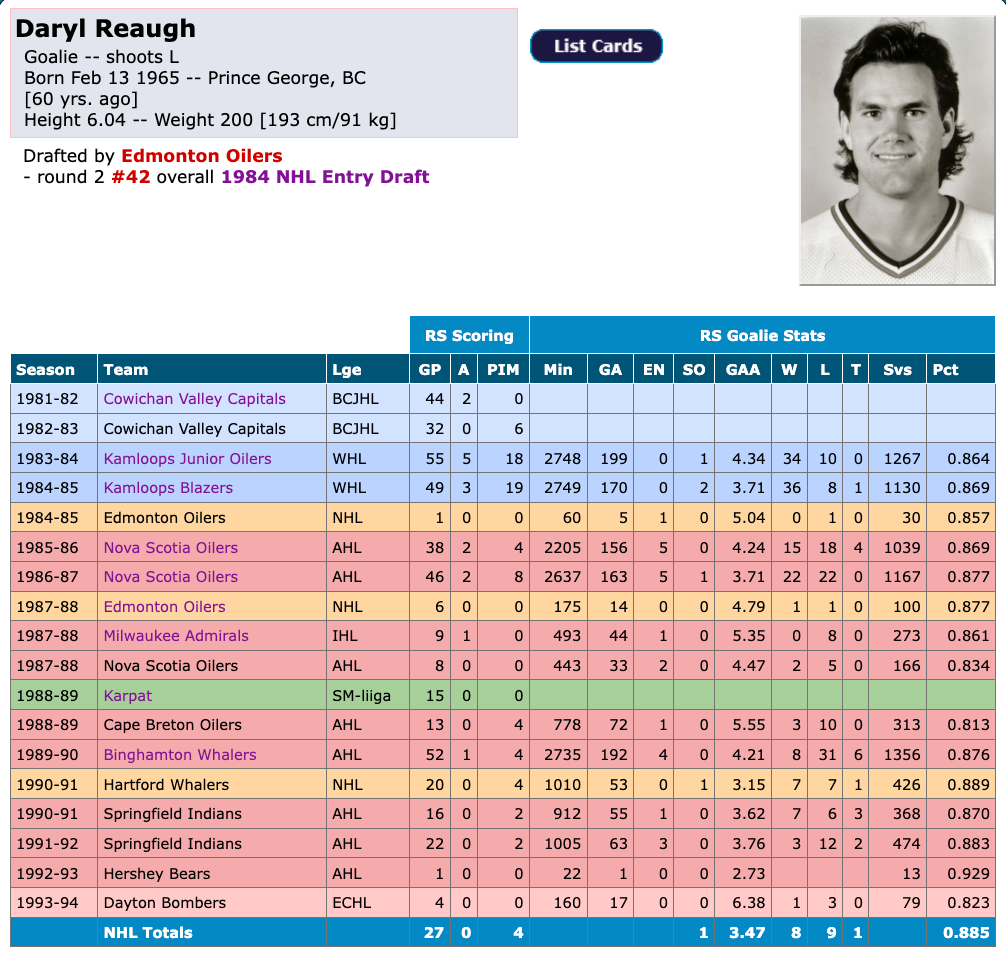
Task: Open the List Cards button
Action: [596, 46]
